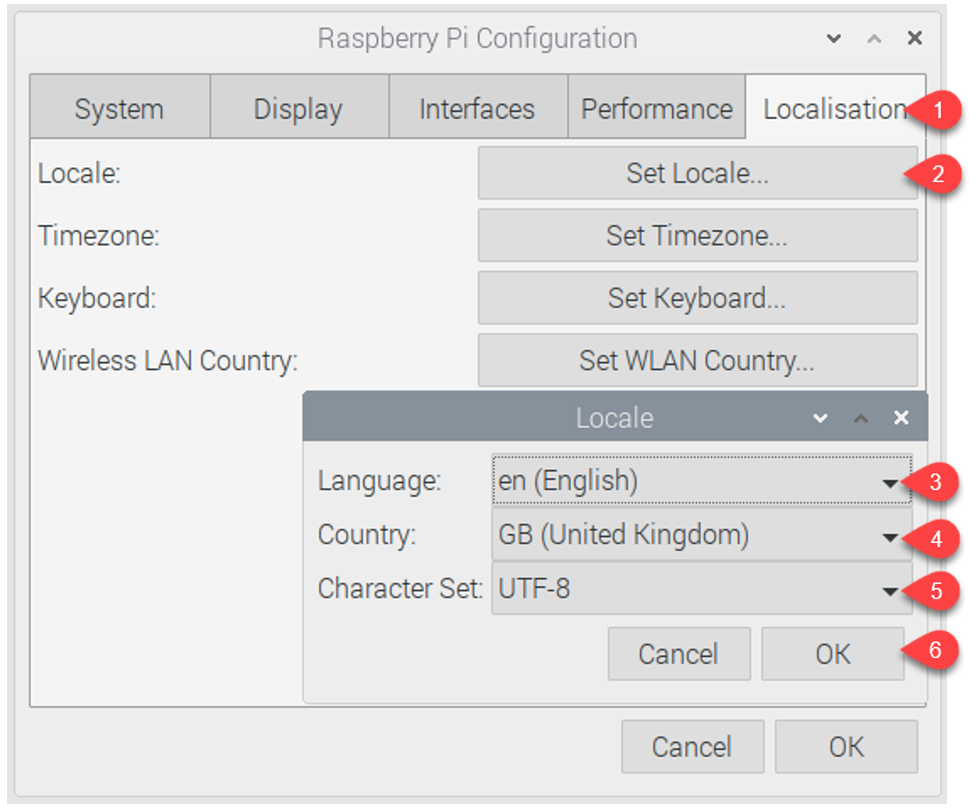Image resolution: width=969 pixels, height=811 pixels.
Task: Maximize the Locale dialog
Action: [x=861, y=418]
